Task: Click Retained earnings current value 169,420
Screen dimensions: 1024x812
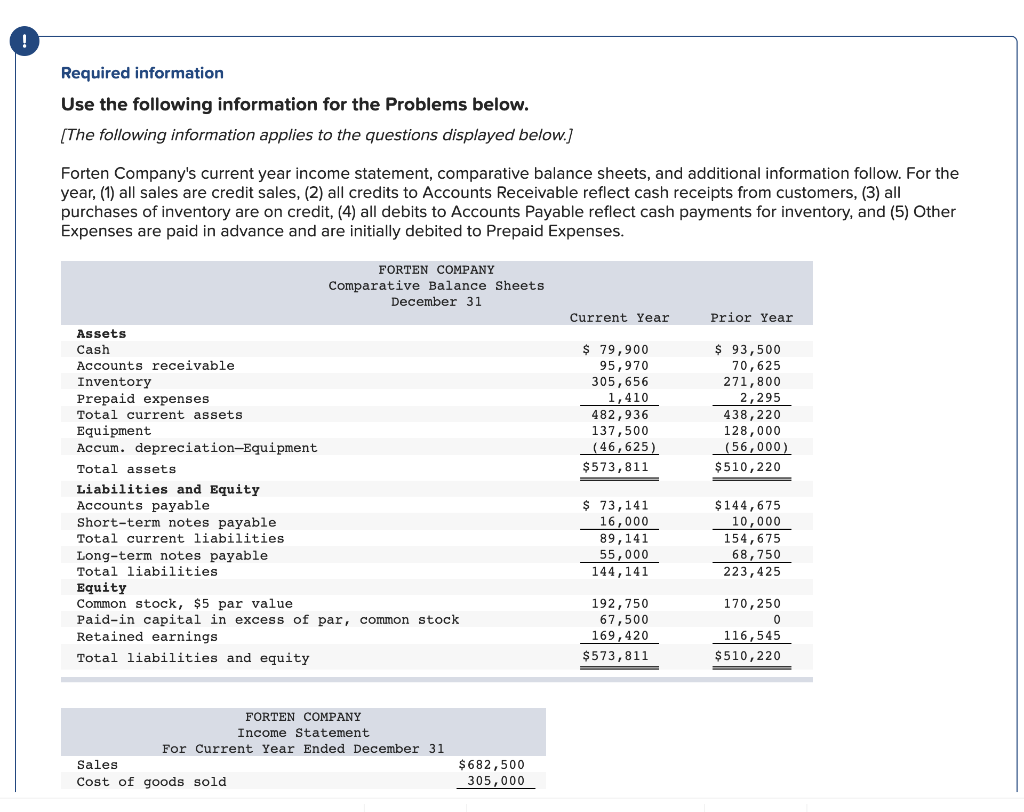Action: pos(620,636)
